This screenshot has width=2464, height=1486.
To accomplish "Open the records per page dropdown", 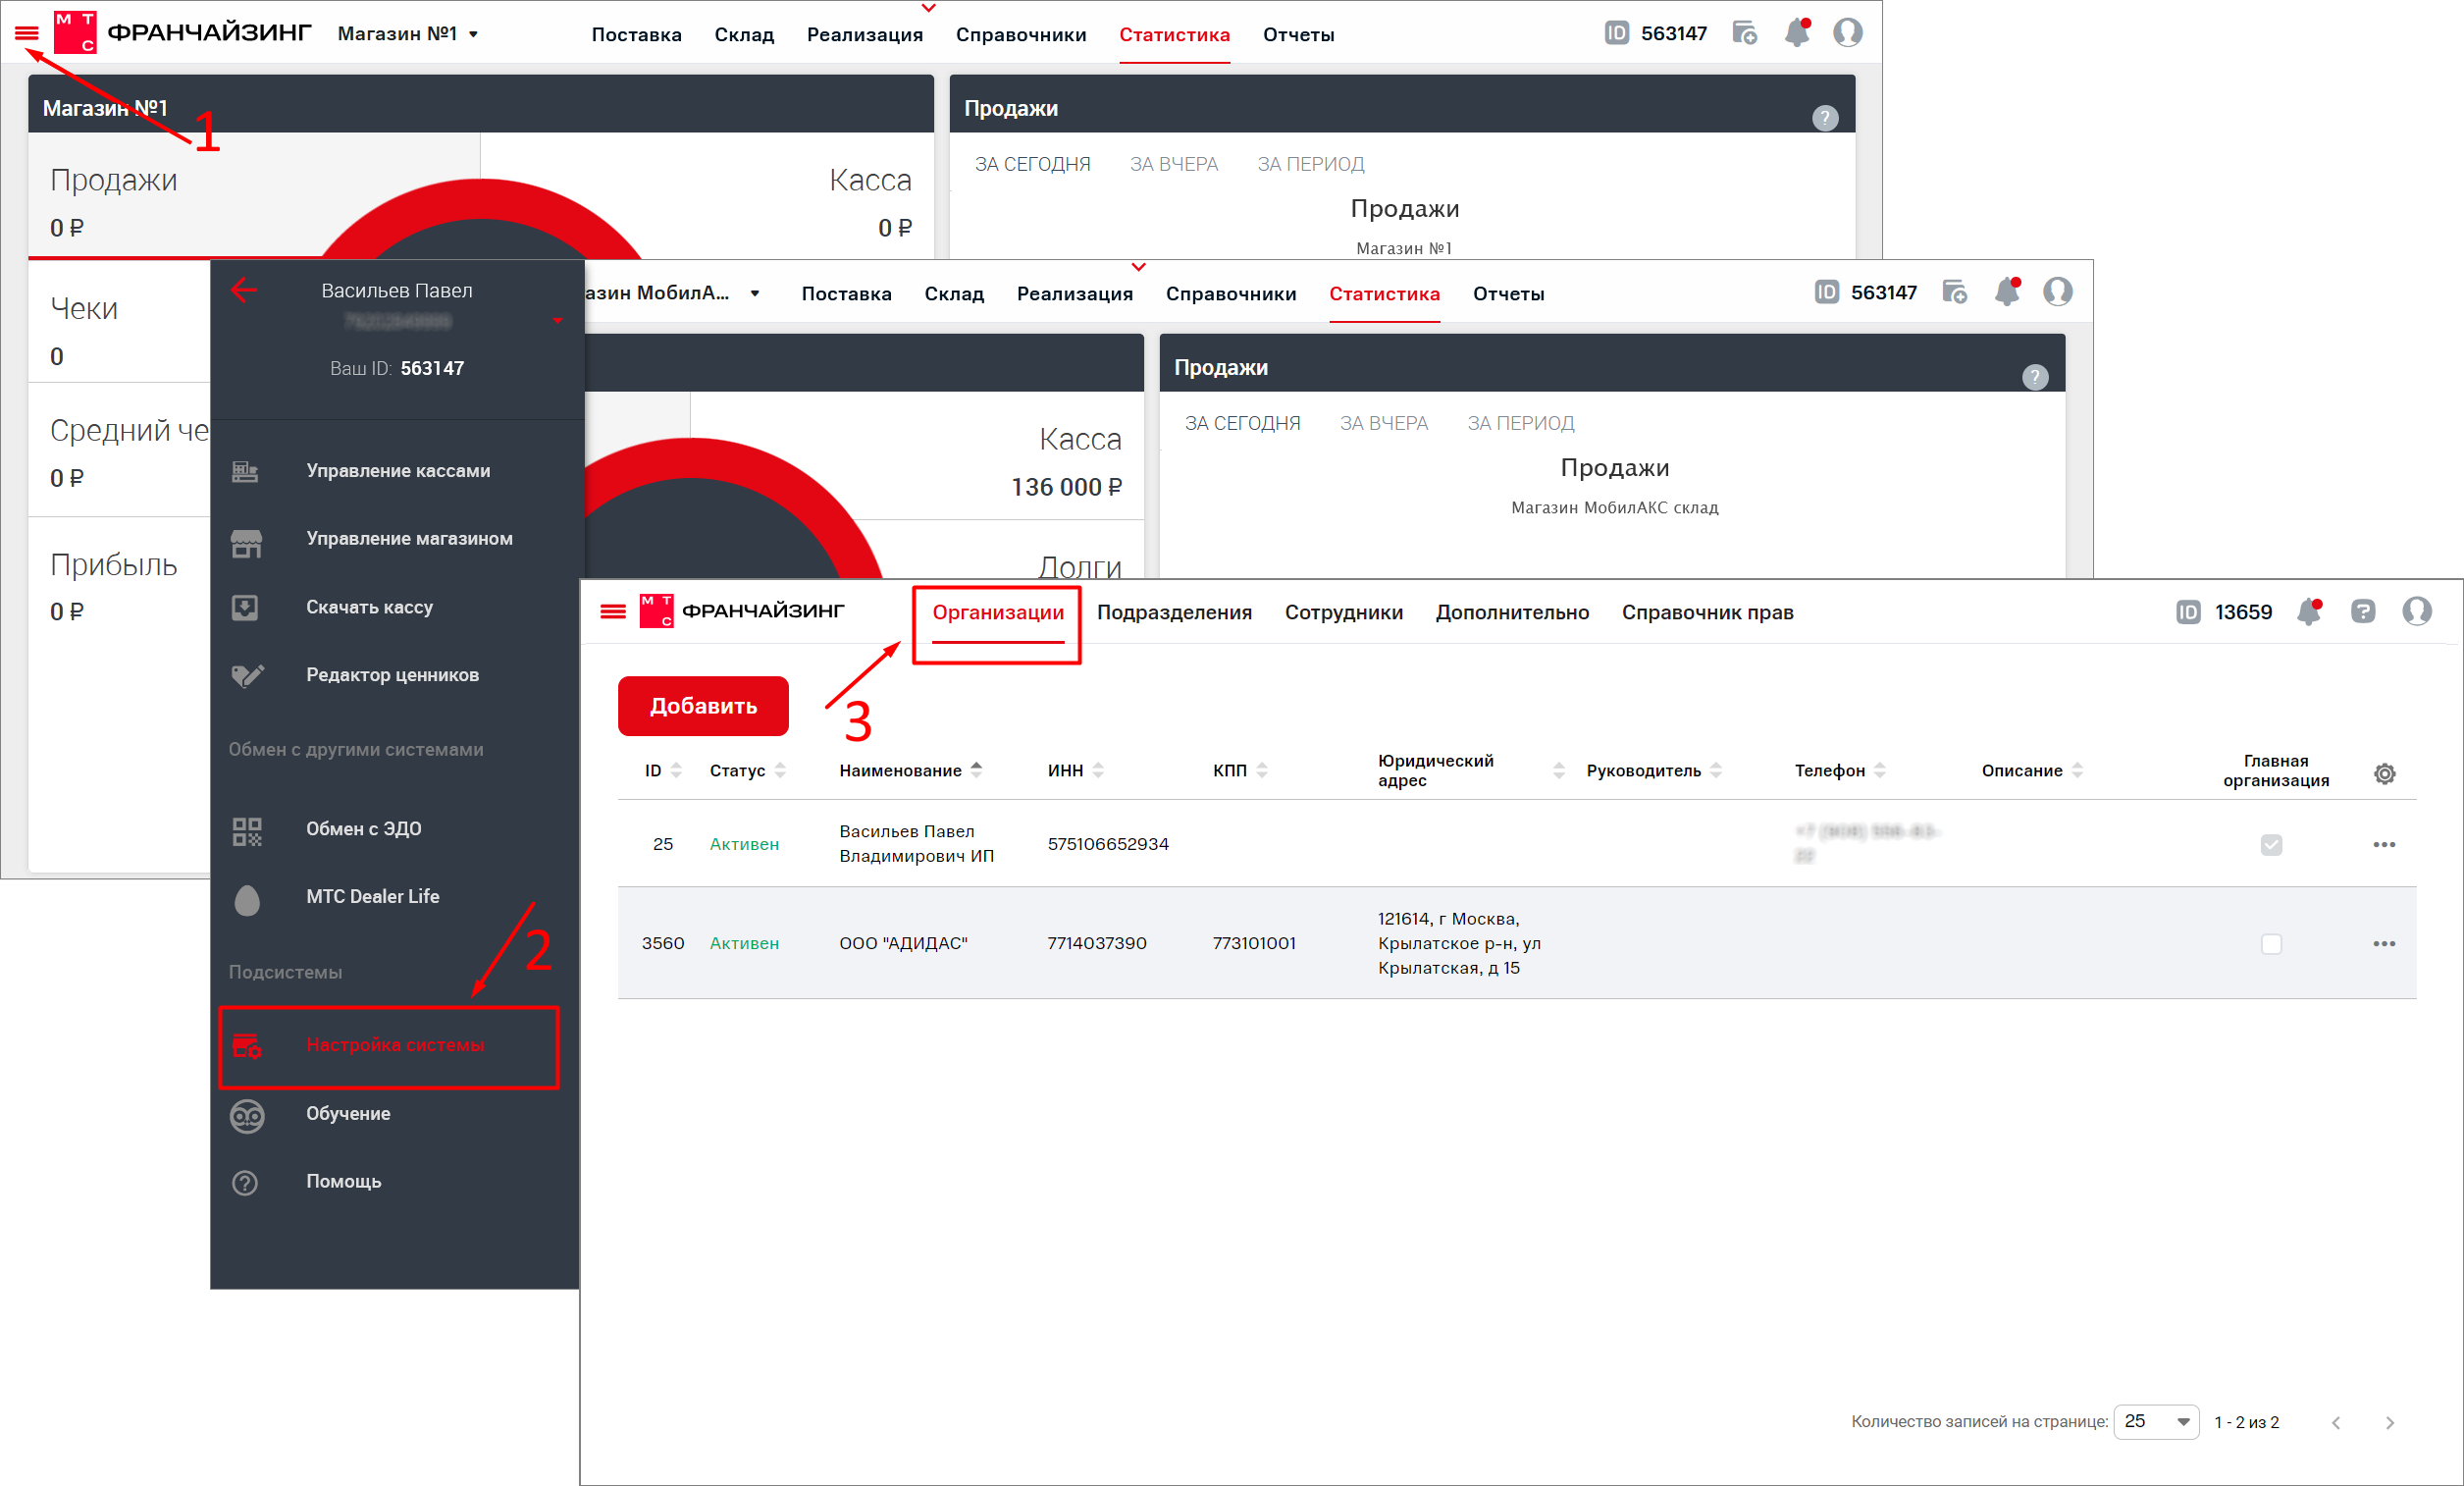I will coord(2156,1422).
